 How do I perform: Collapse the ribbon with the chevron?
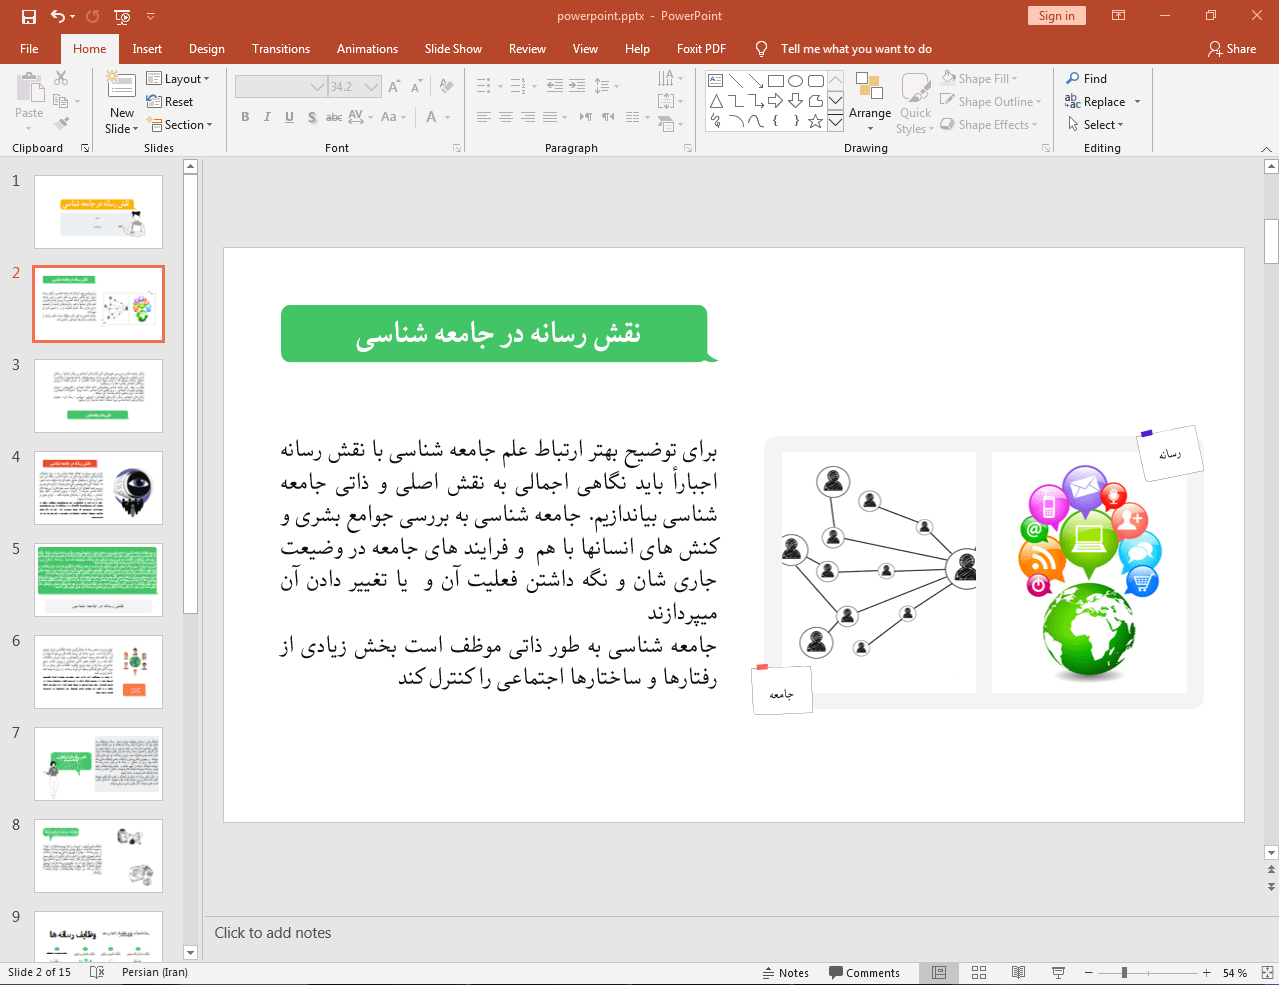[x=1266, y=148]
